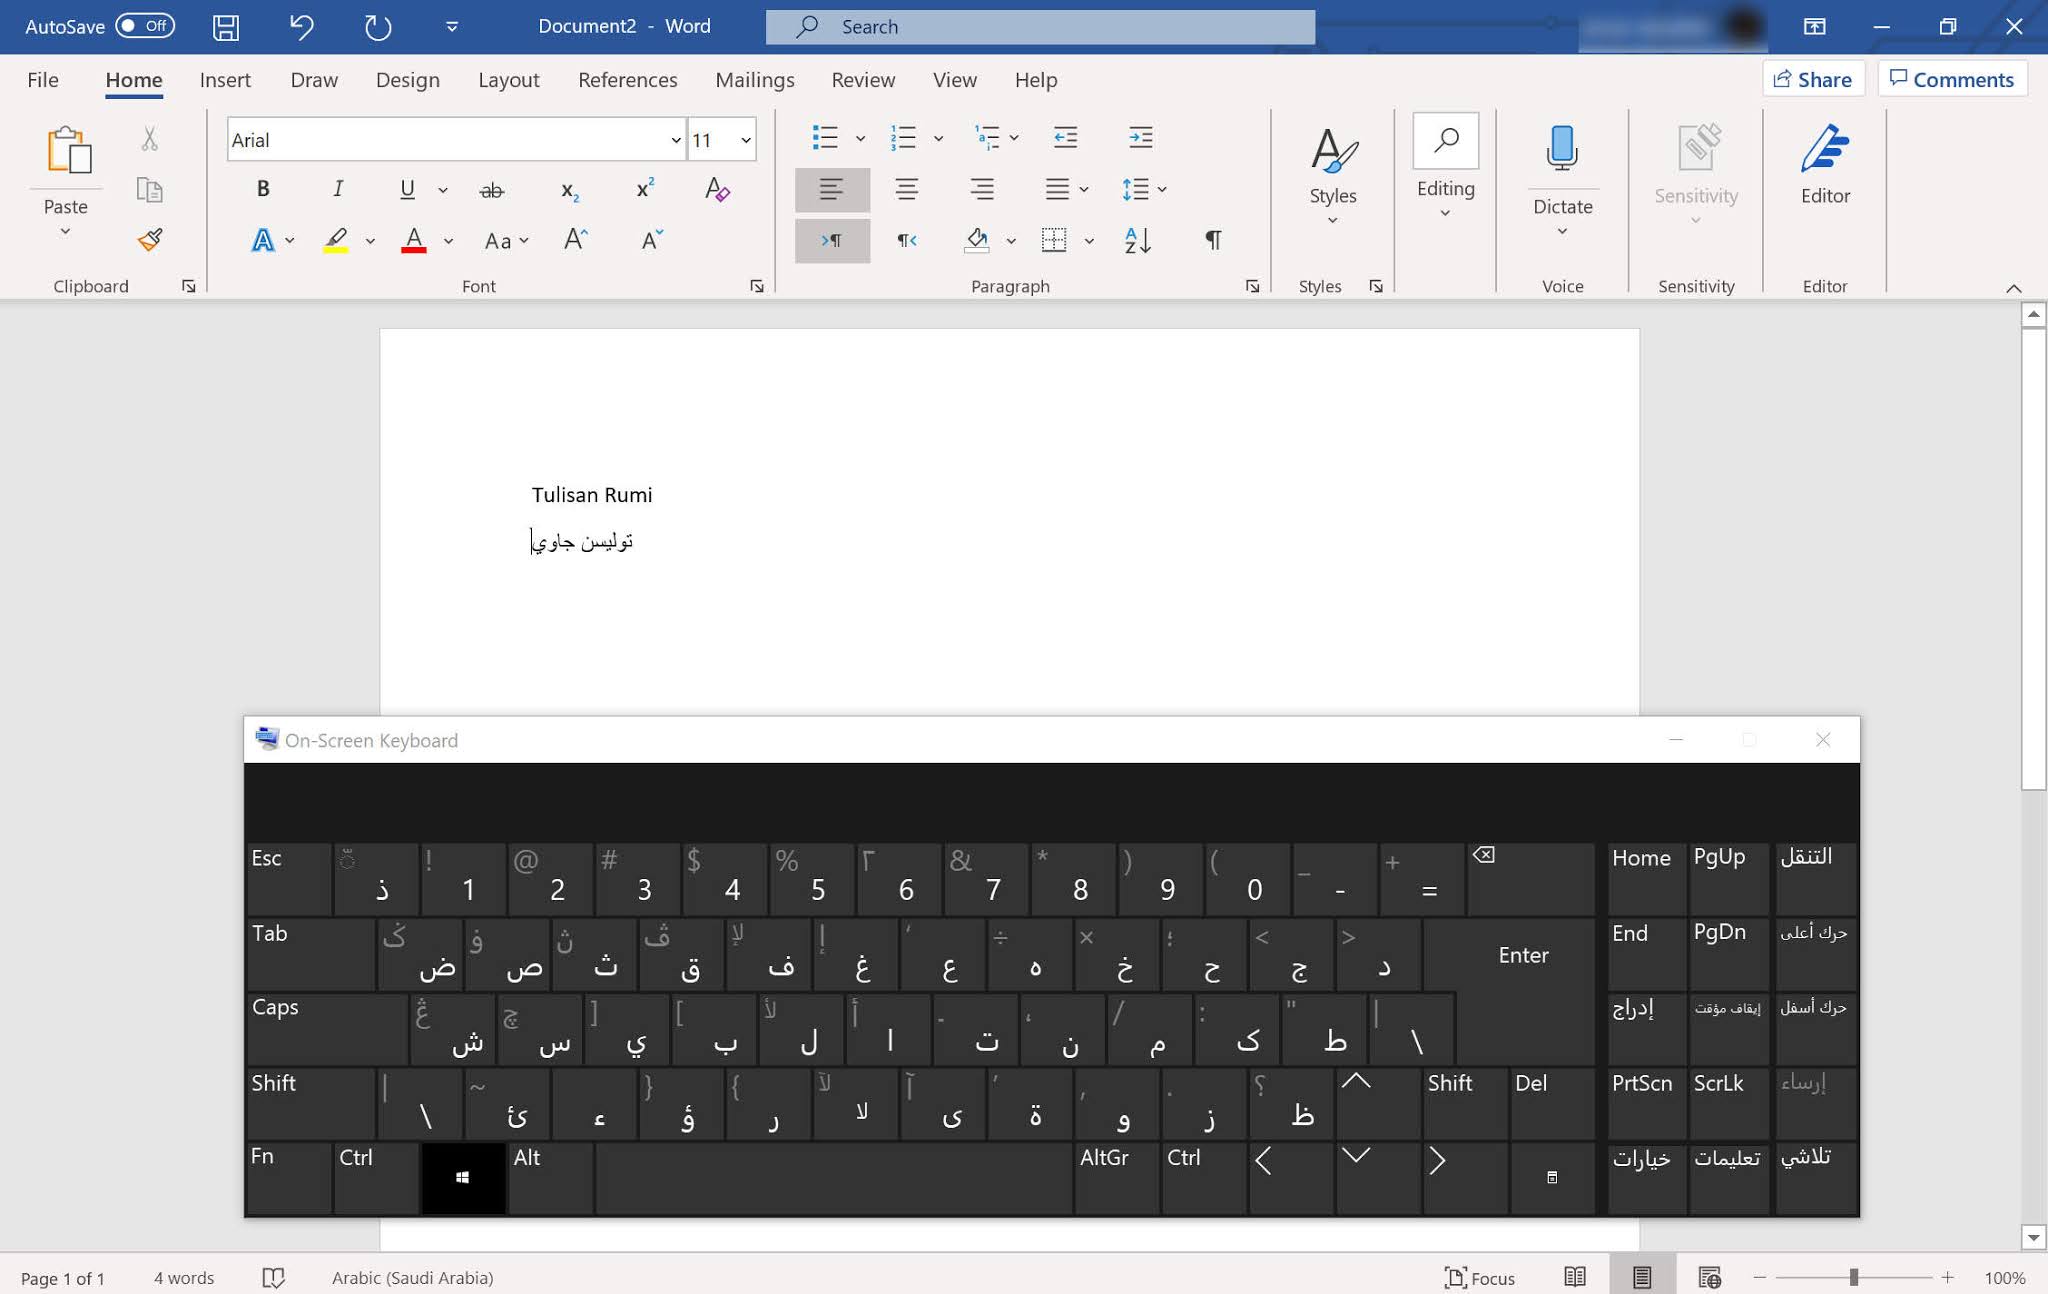Increase font size with grow font icon
The width and height of the screenshot is (2048, 1294).
point(576,239)
